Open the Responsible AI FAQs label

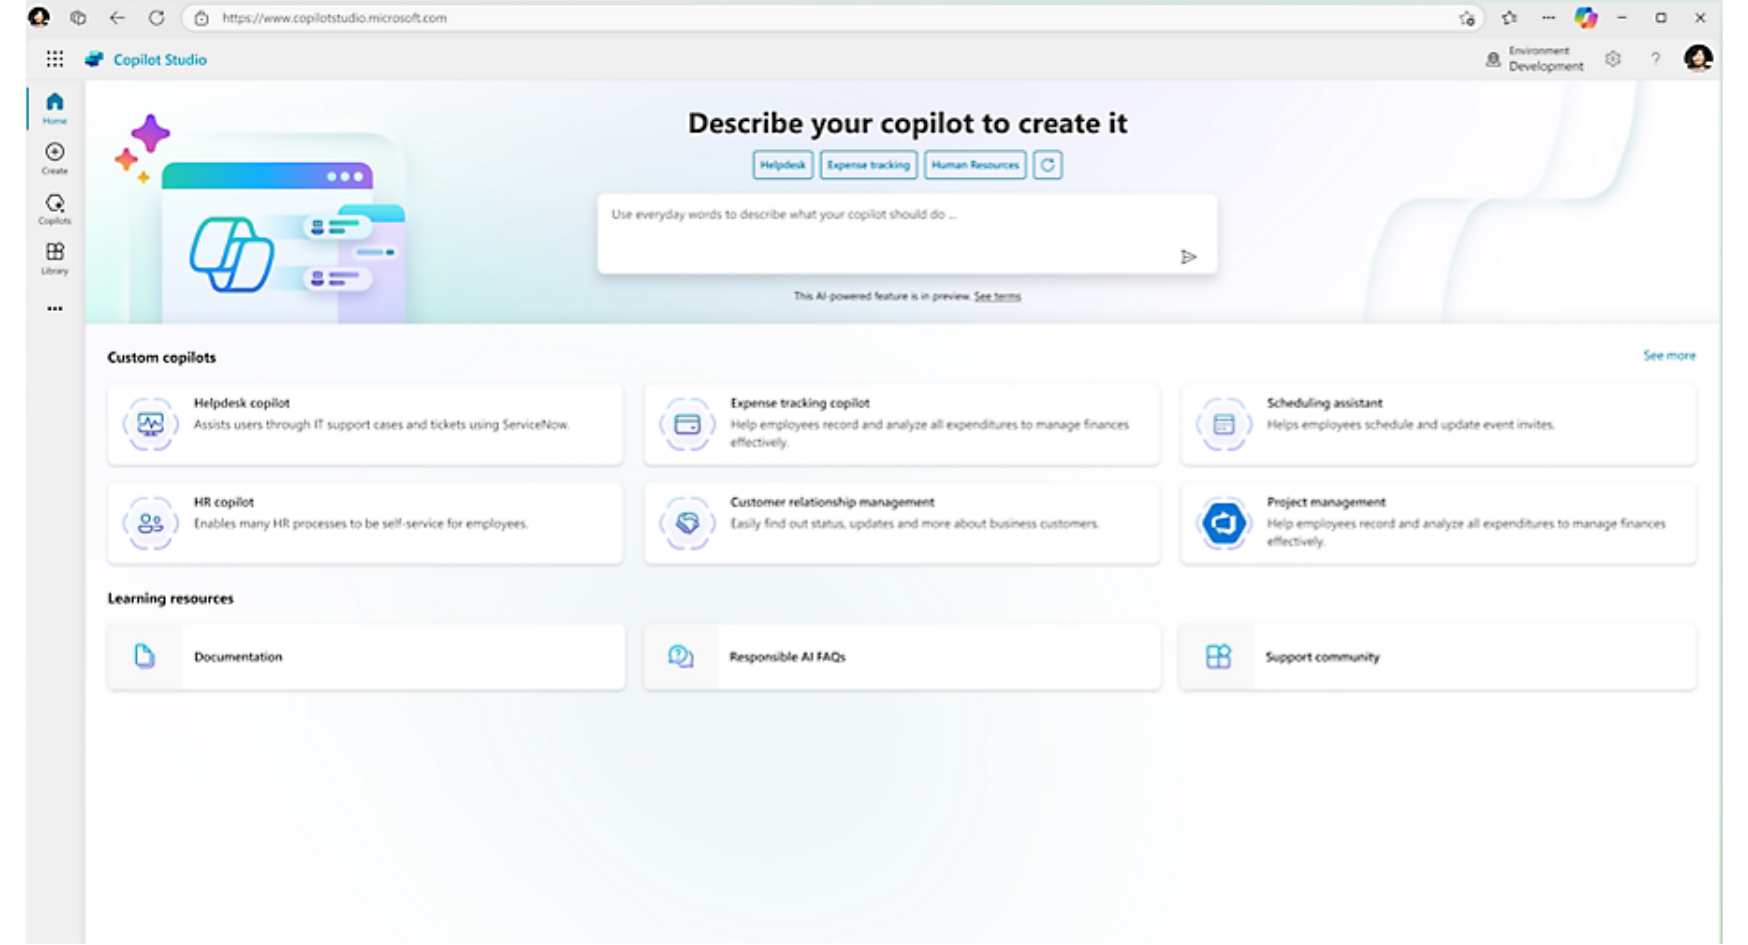[x=788, y=657]
